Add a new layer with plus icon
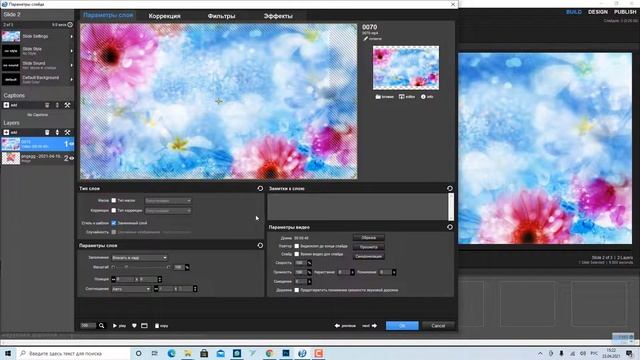This screenshot has width=640, height=360. click(6, 132)
